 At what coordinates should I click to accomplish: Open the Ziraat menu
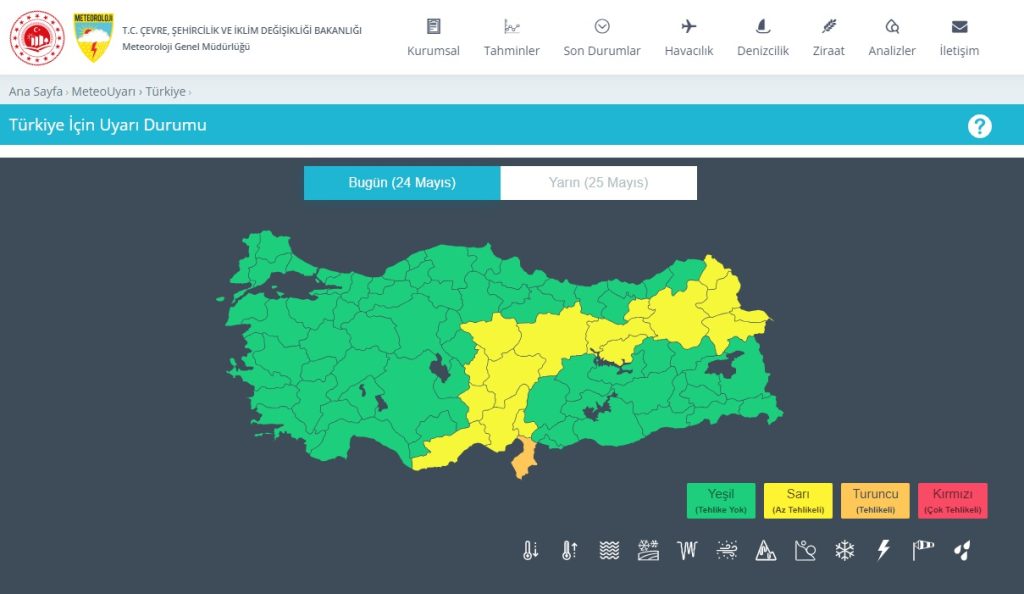click(x=828, y=38)
